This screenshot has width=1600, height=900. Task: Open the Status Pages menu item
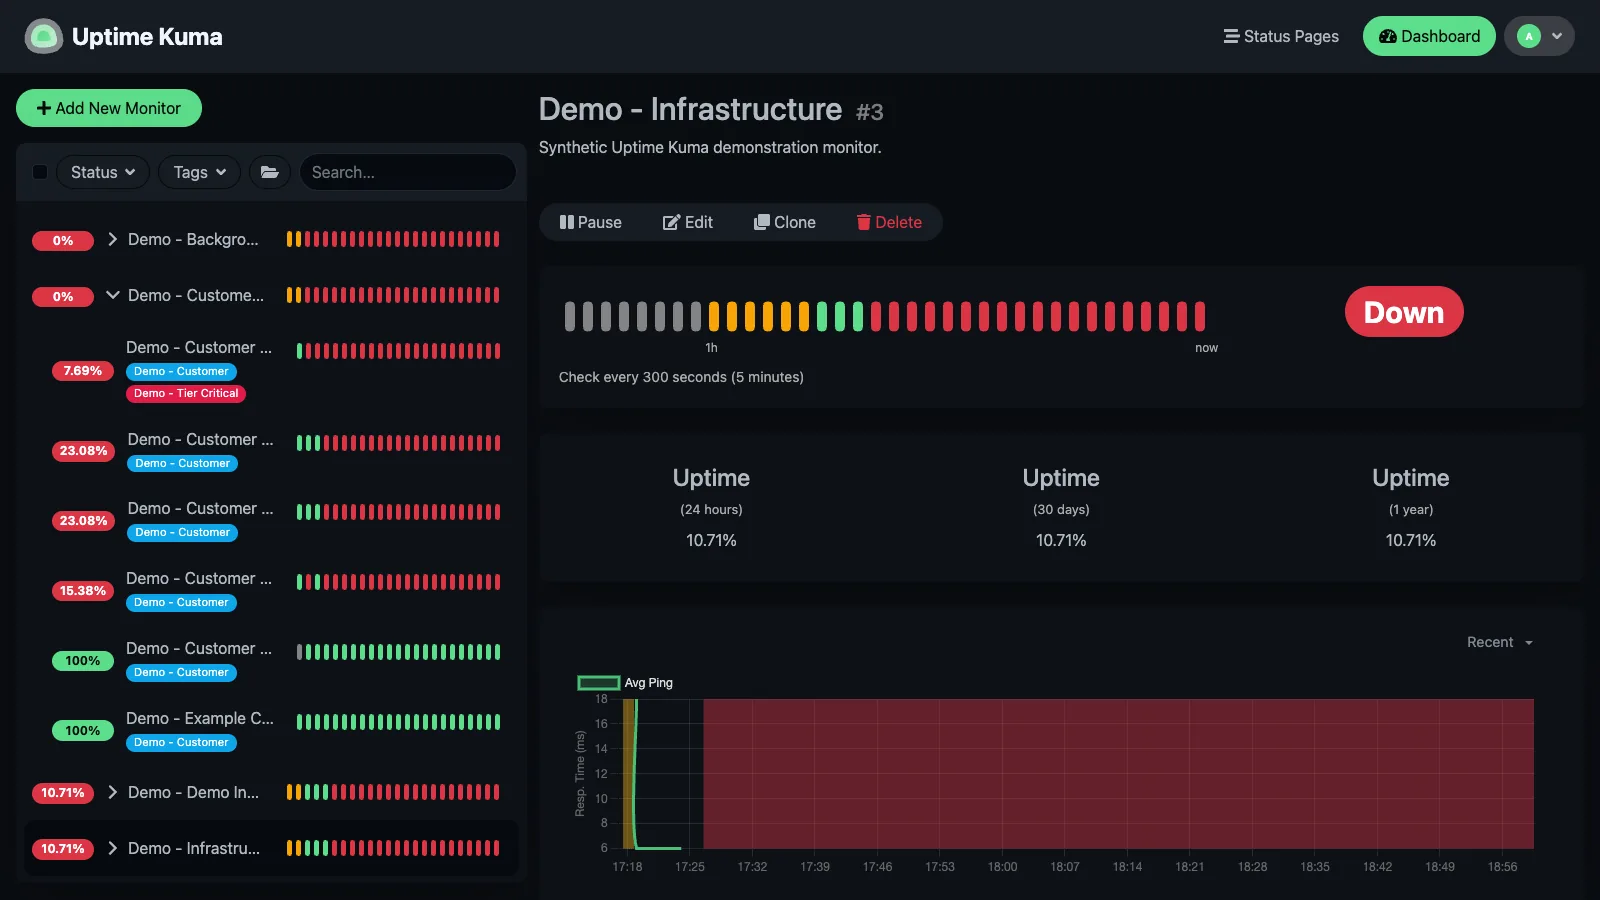point(1281,36)
